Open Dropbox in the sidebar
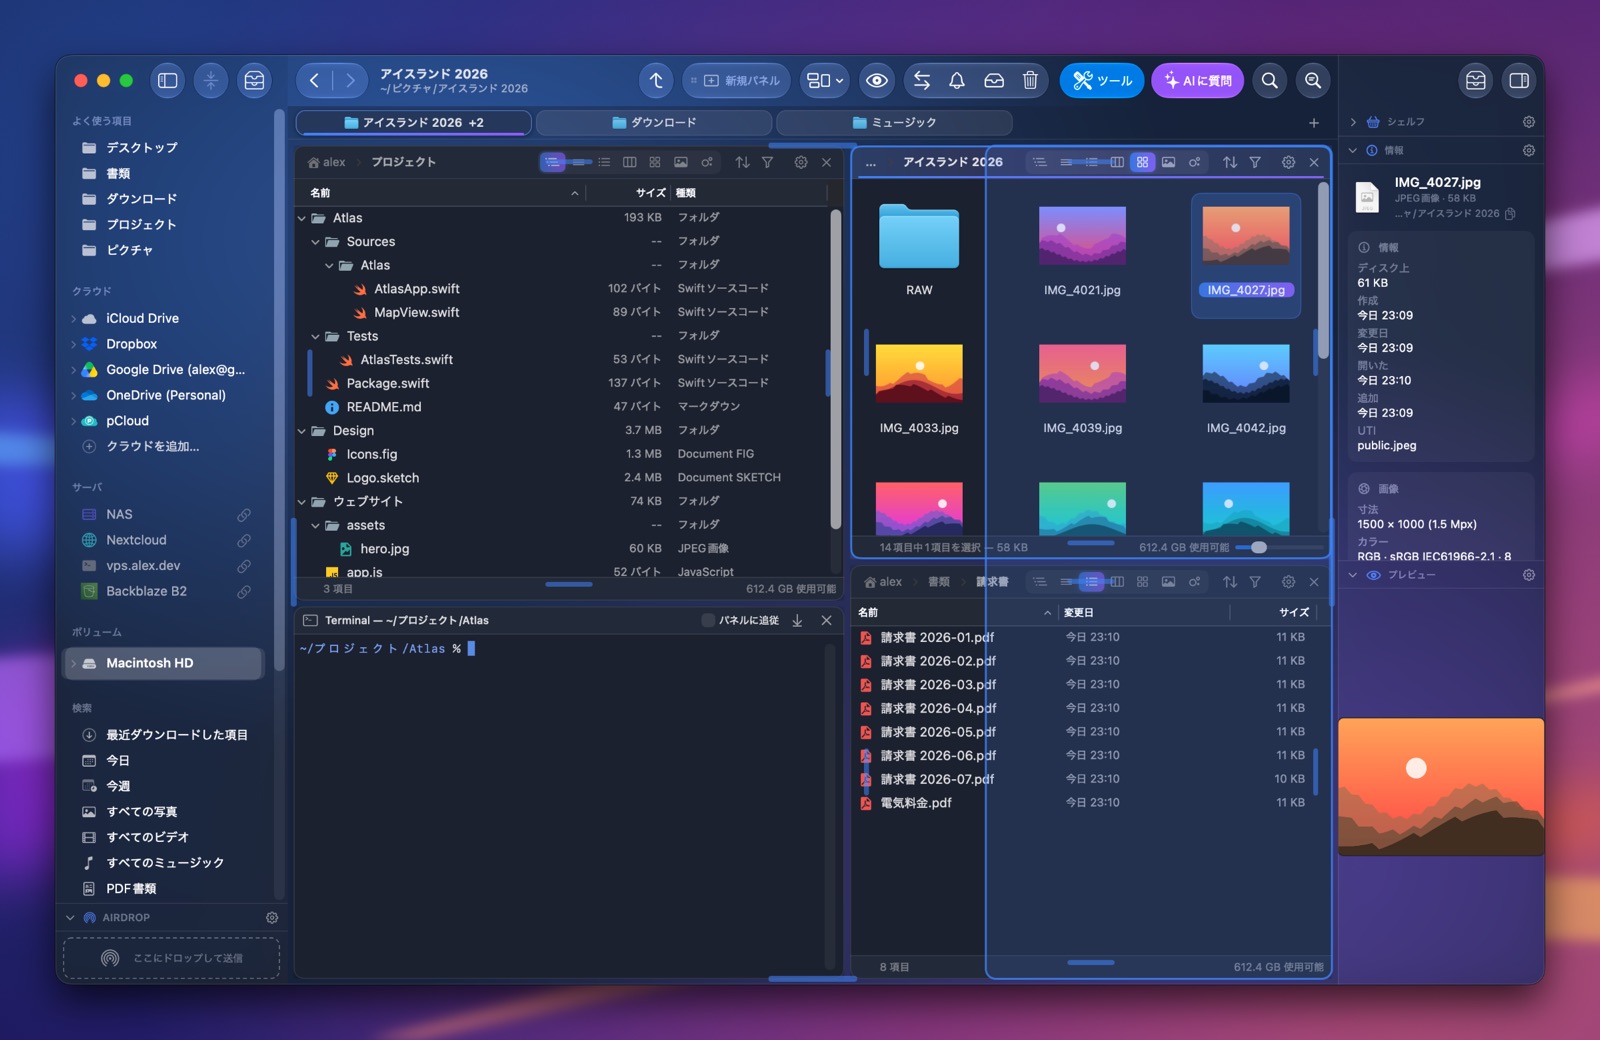The height and width of the screenshot is (1040, 1600). [132, 344]
